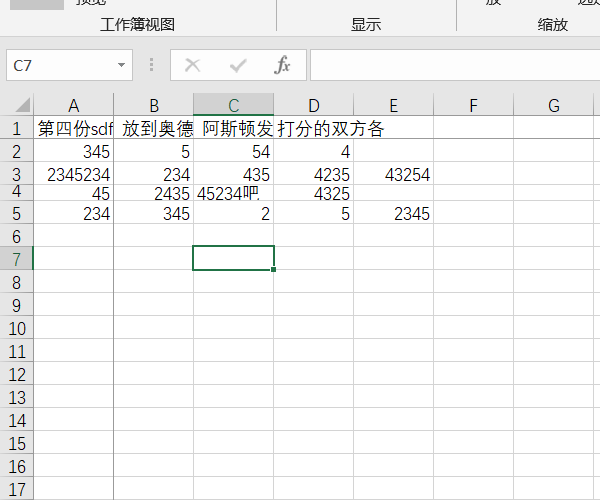Select row 17 header
Image resolution: width=600 pixels, height=500 pixels.
(16, 489)
